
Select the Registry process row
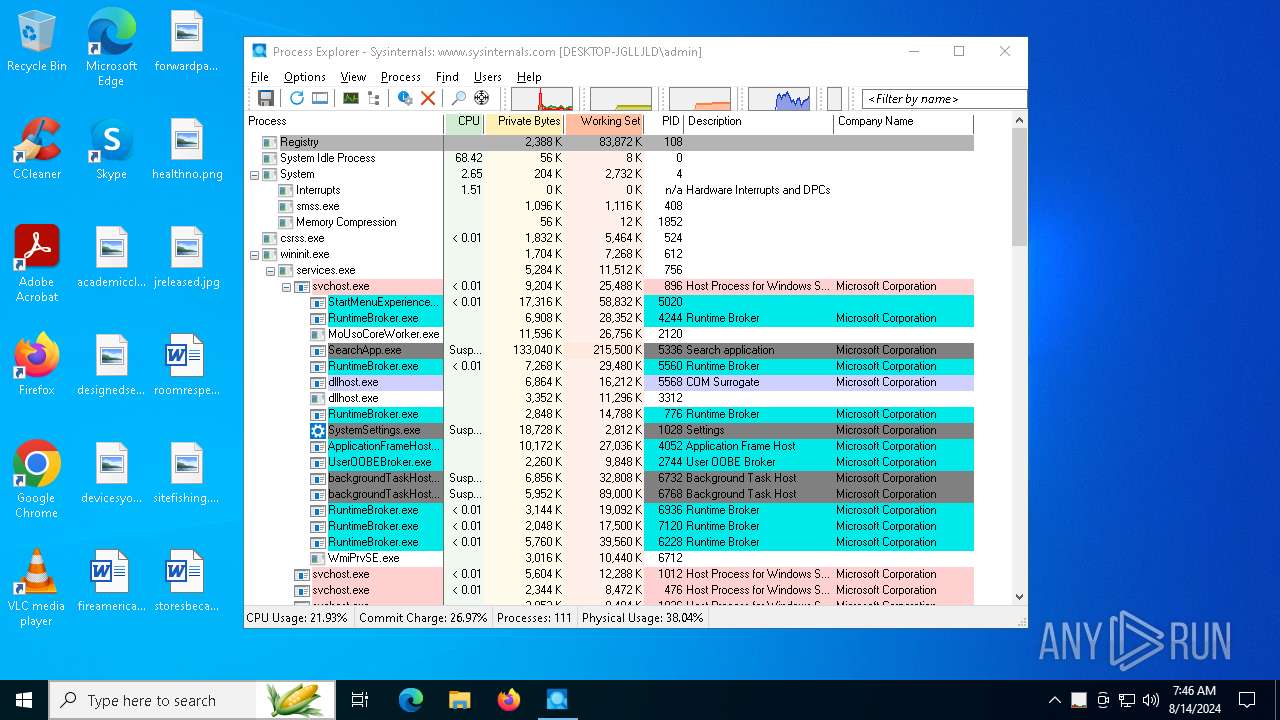pyautogui.click(x=609, y=143)
